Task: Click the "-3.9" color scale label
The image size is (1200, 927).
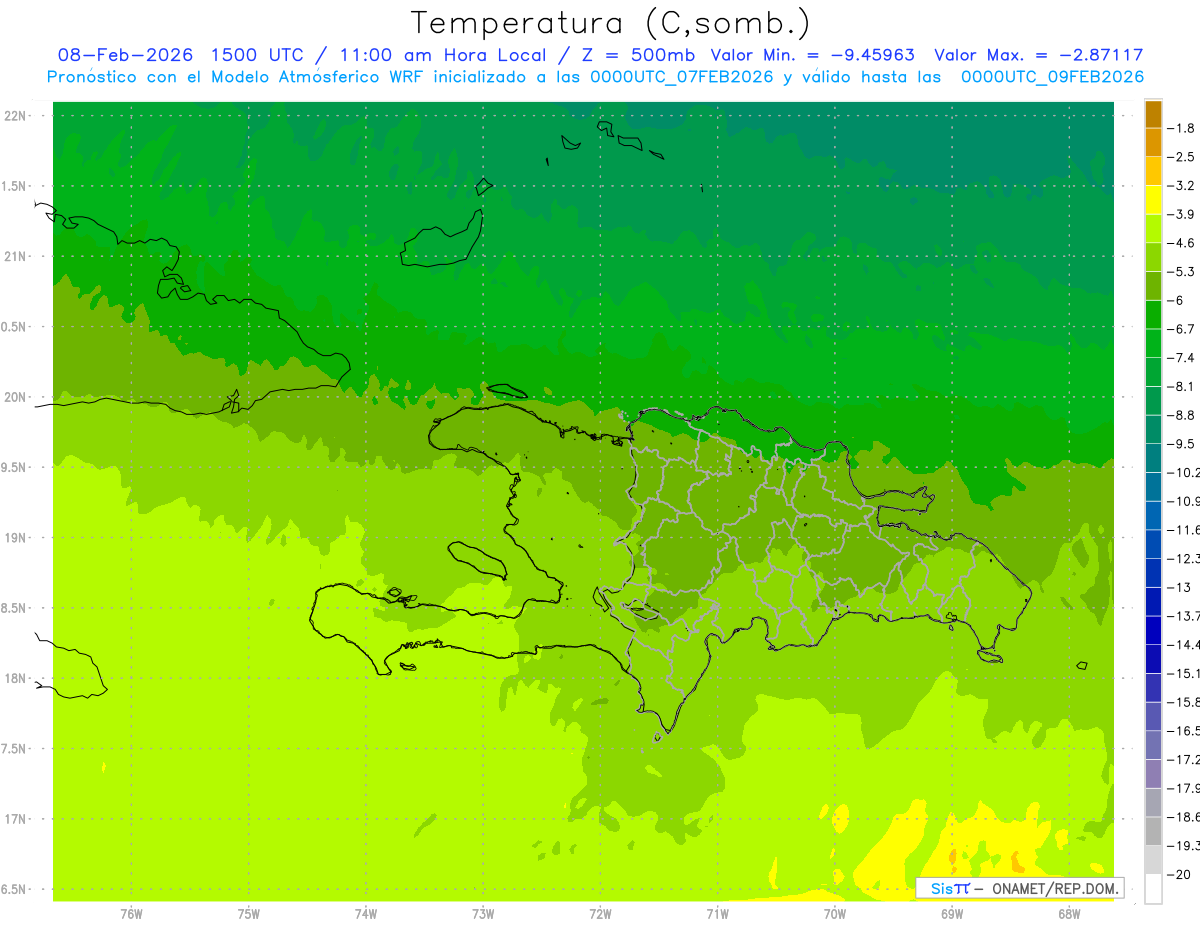Action: pyautogui.click(x=1183, y=214)
